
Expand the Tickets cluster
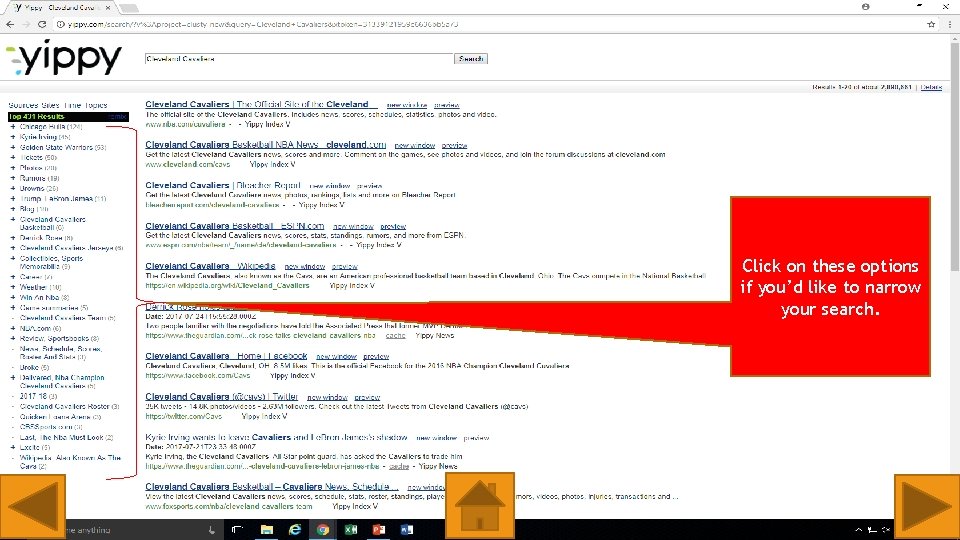click(13, 157)
